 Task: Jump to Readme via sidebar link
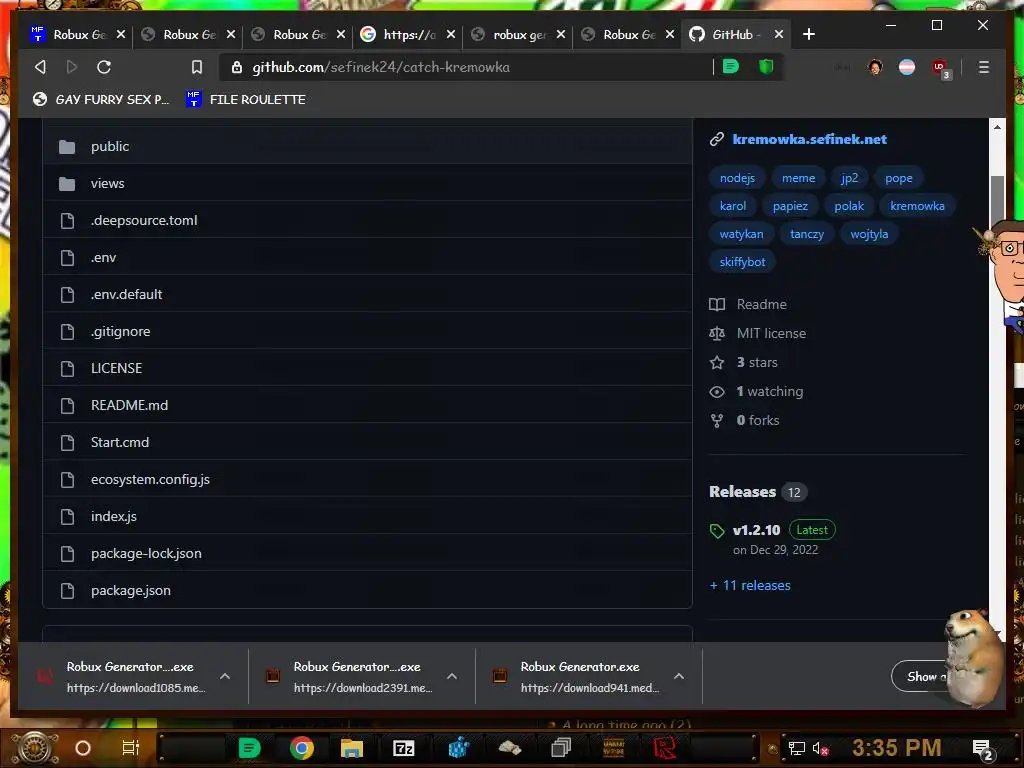point(748,304)
